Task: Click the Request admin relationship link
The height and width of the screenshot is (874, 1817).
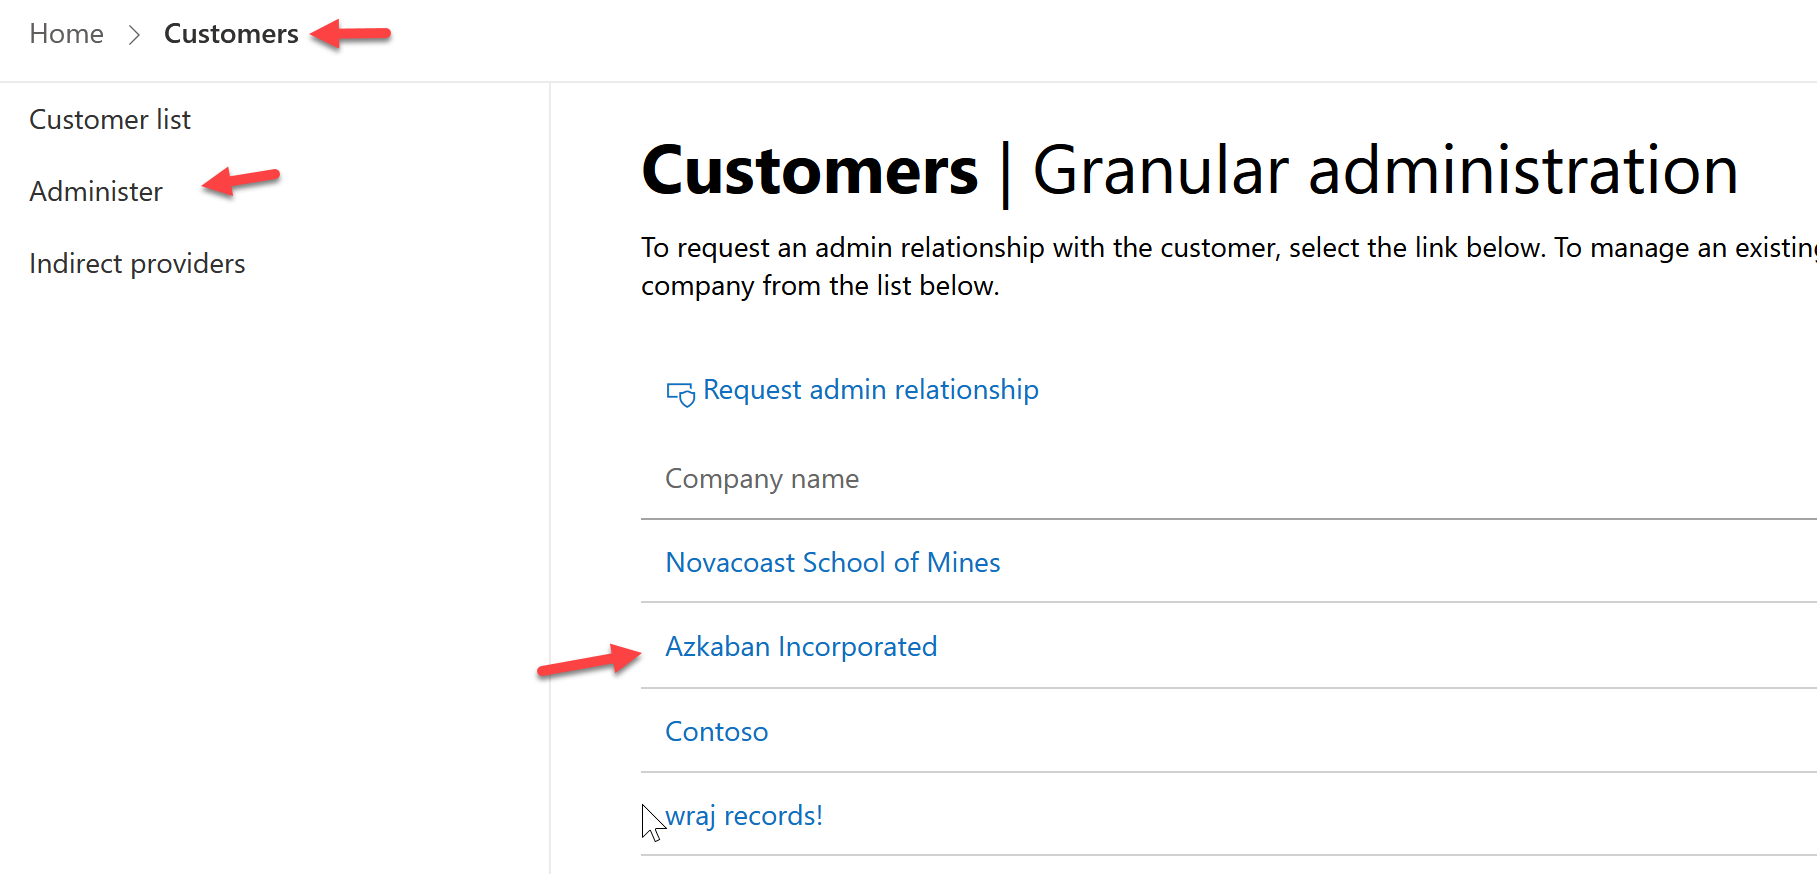Action: [x=870, y=390]
